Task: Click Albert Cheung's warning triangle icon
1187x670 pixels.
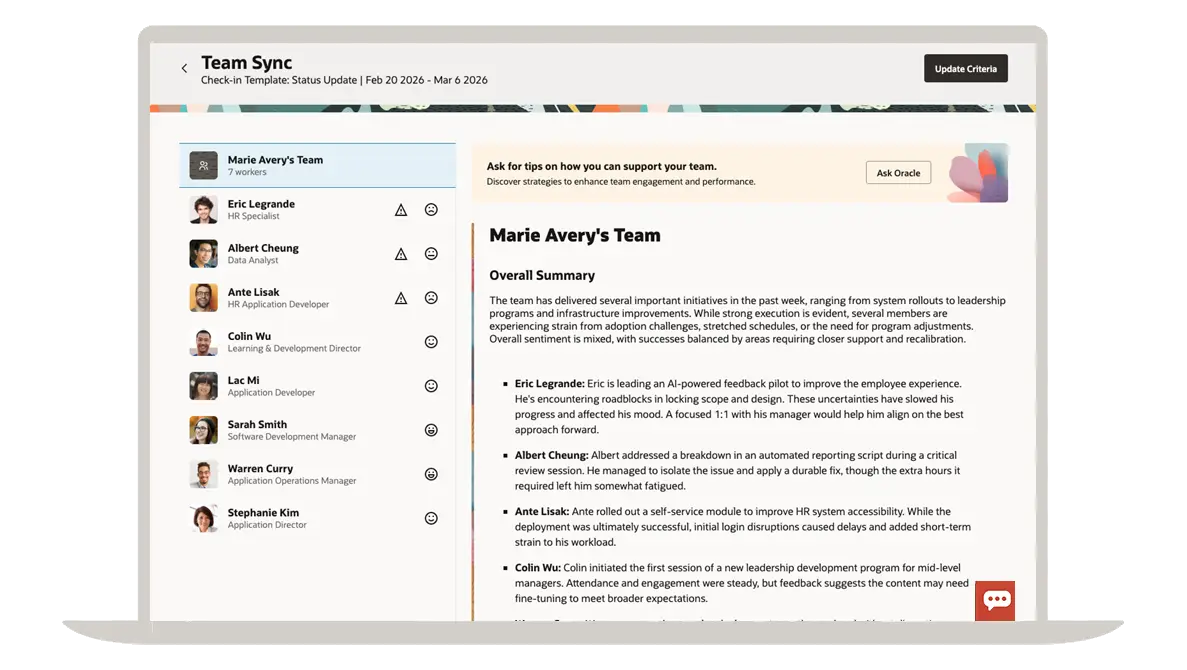Action: (x=401, y=254)
